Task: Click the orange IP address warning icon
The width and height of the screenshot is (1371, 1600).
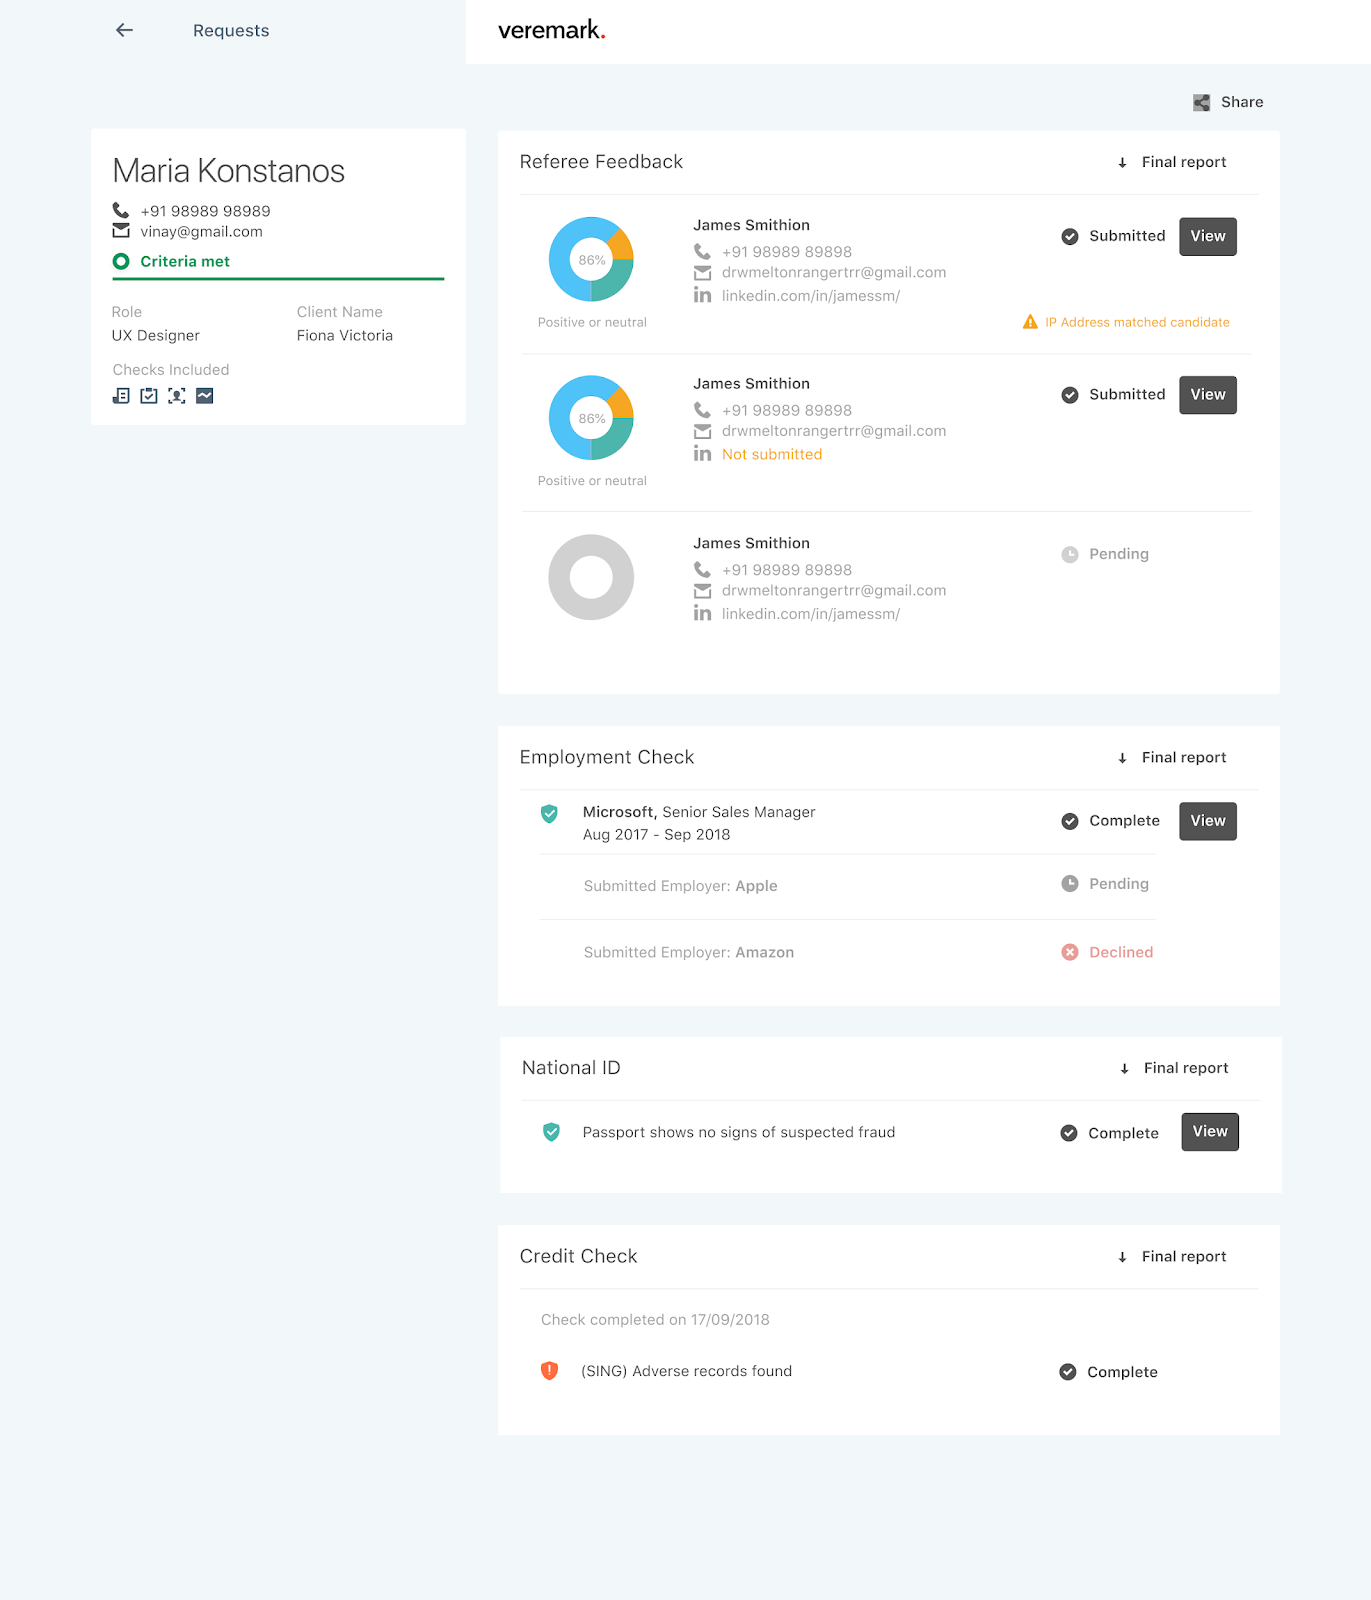Action: pos(1030,322)
